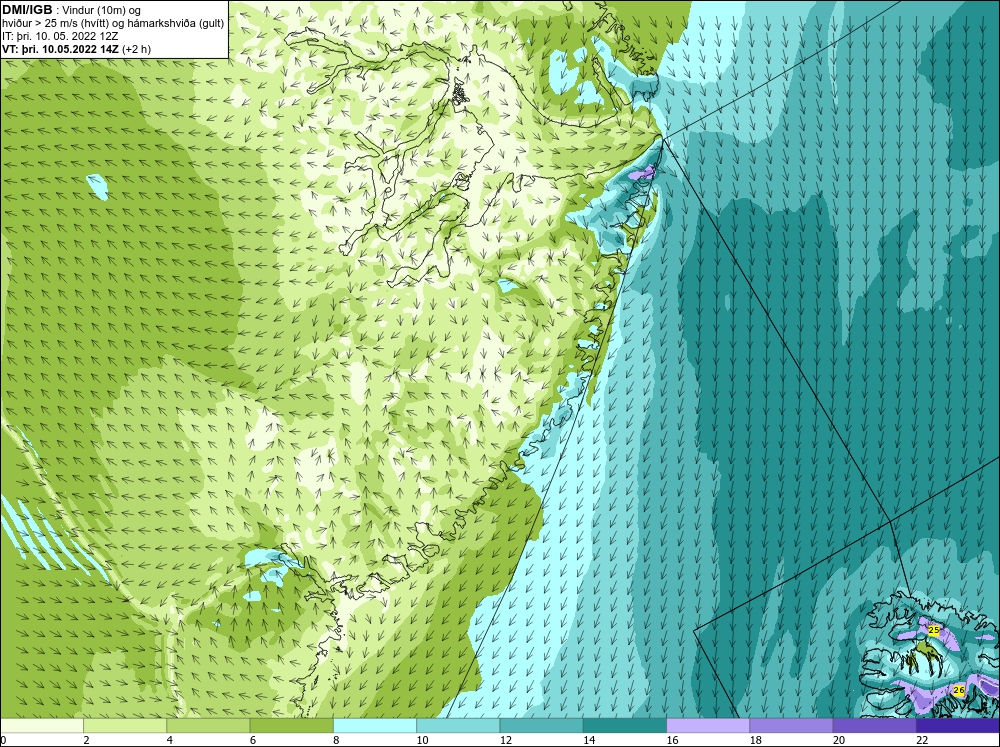Click legend scale number '12'
Screen dimensions: 1000x747
coord(506,740)
